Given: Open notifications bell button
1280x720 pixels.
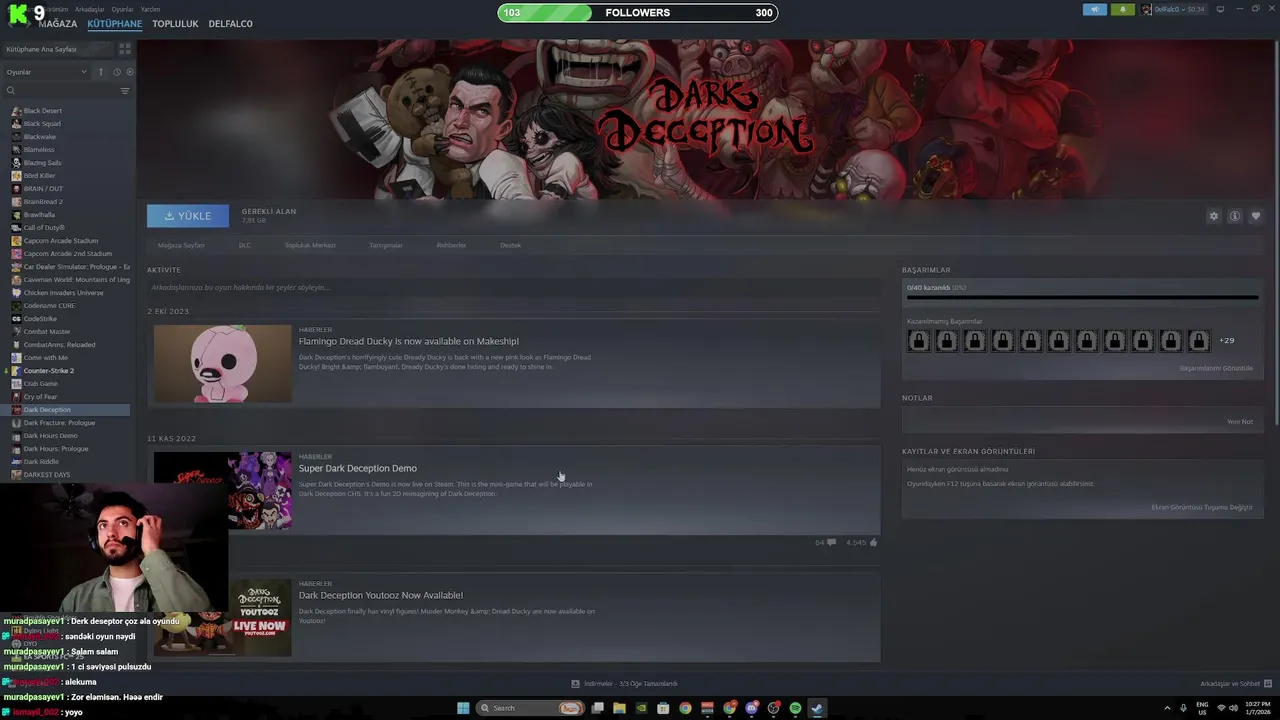Looking at the screenshot, I should pyautogui.click(x=1122, y=9).
